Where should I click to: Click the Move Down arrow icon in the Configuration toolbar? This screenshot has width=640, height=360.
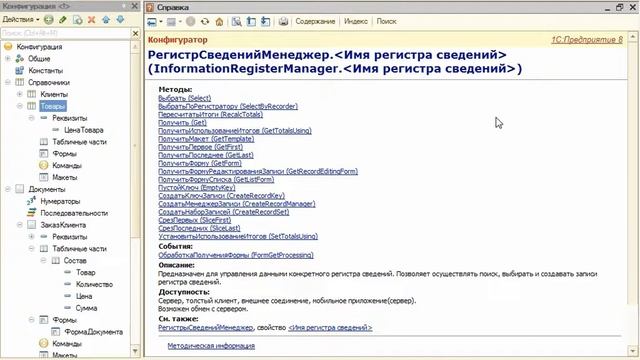click(x=120, y=20)
